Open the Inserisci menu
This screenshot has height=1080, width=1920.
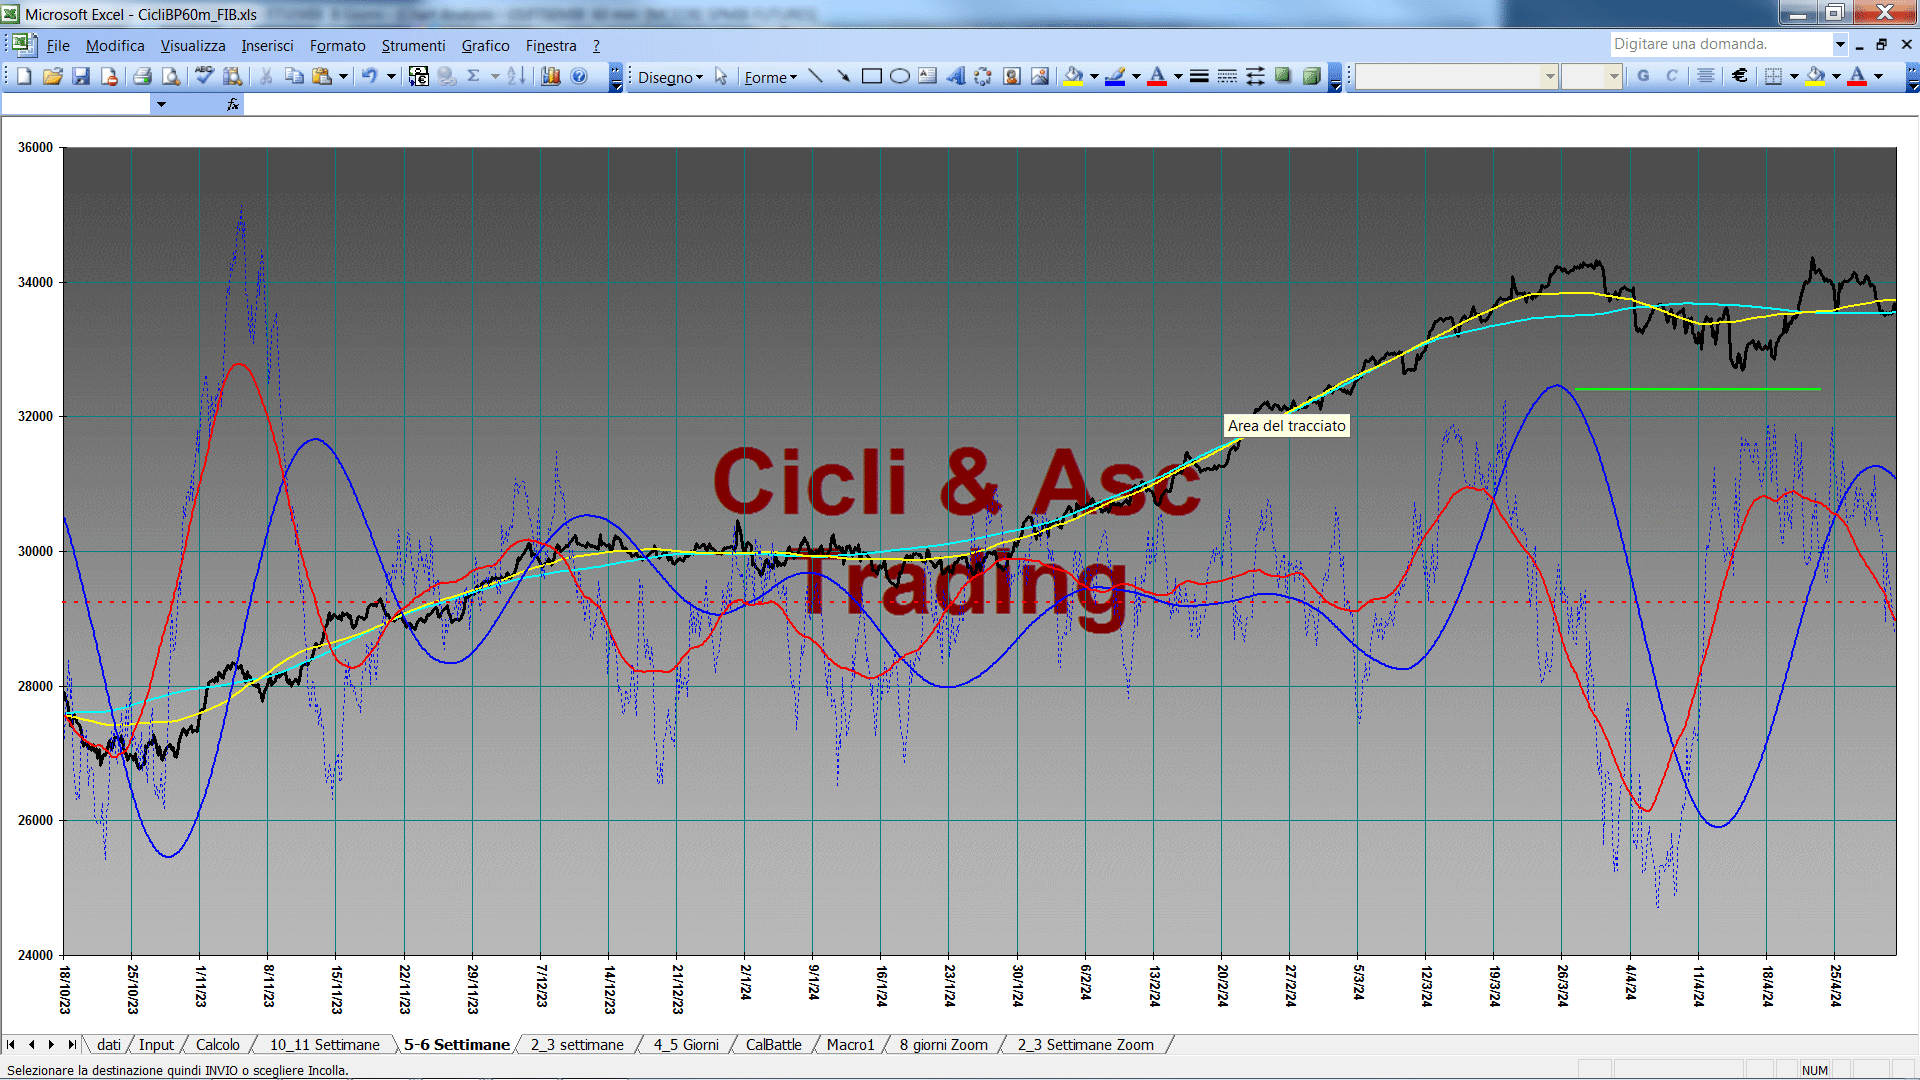267,46
